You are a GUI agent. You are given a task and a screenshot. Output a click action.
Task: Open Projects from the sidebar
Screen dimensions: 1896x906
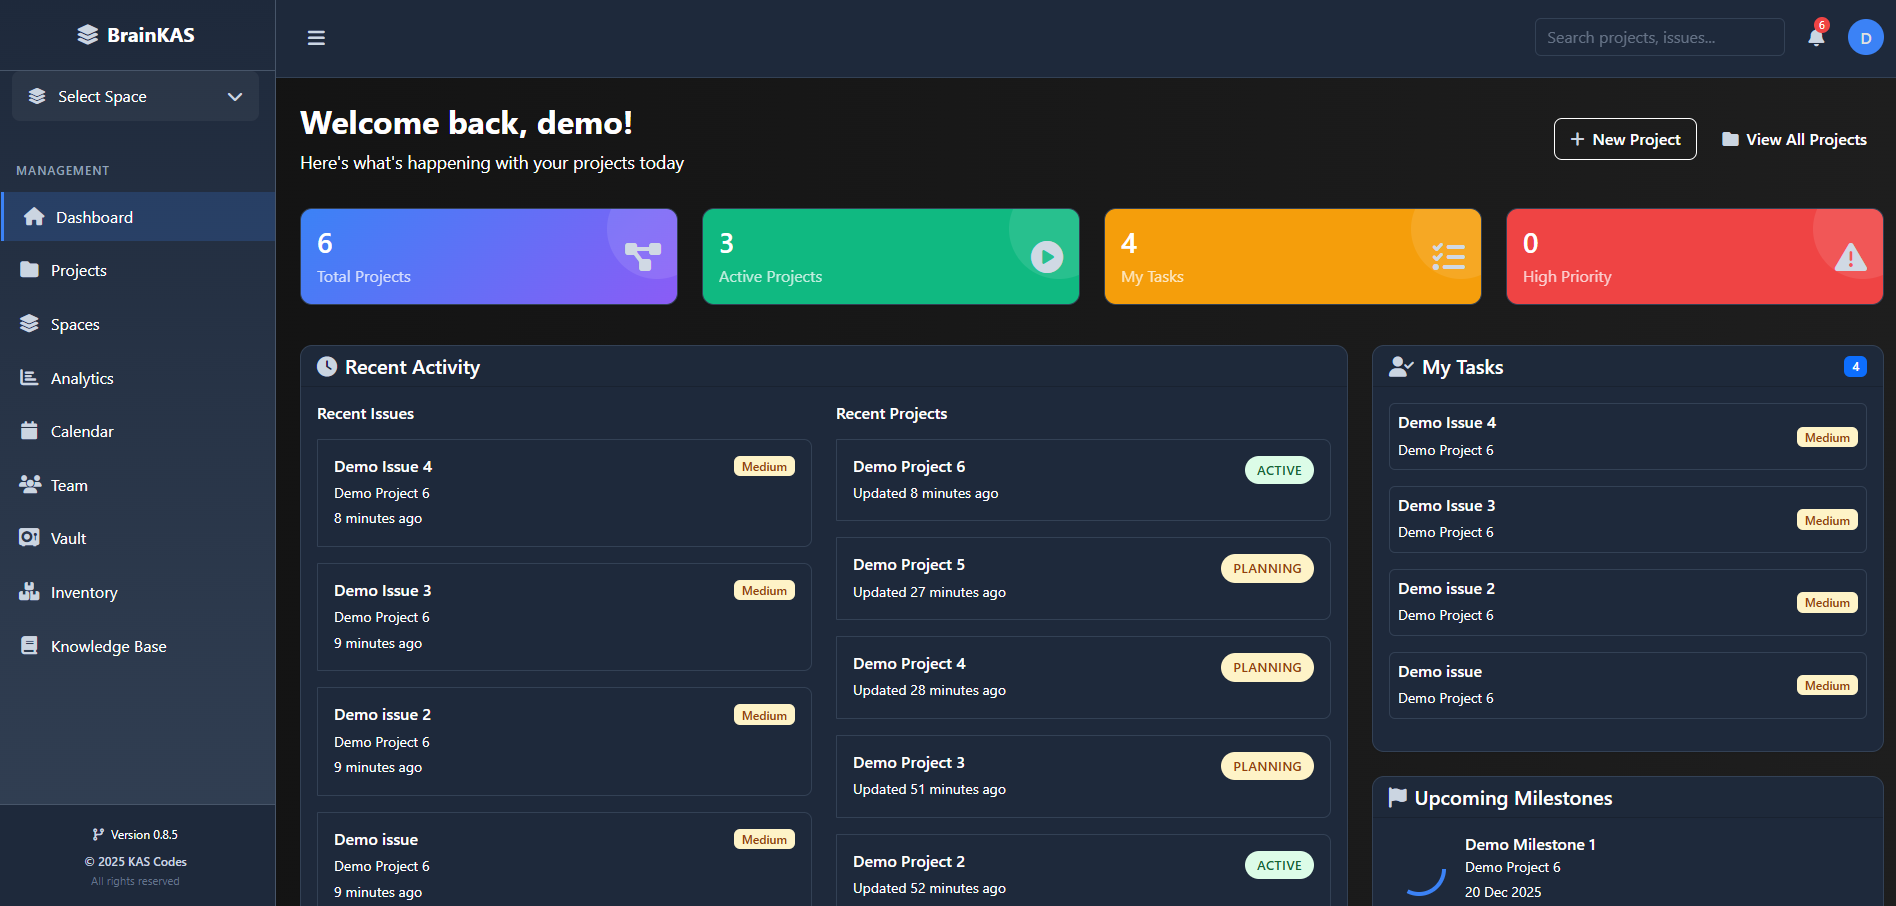tap(78, 270)
